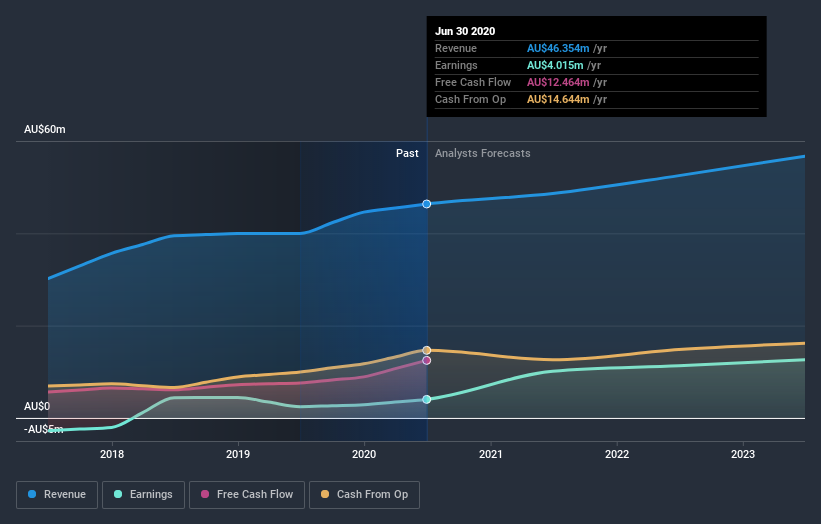The image size is (821, 524).
Task: Click the Cash From Op label in tooltip
Action: 471,99
